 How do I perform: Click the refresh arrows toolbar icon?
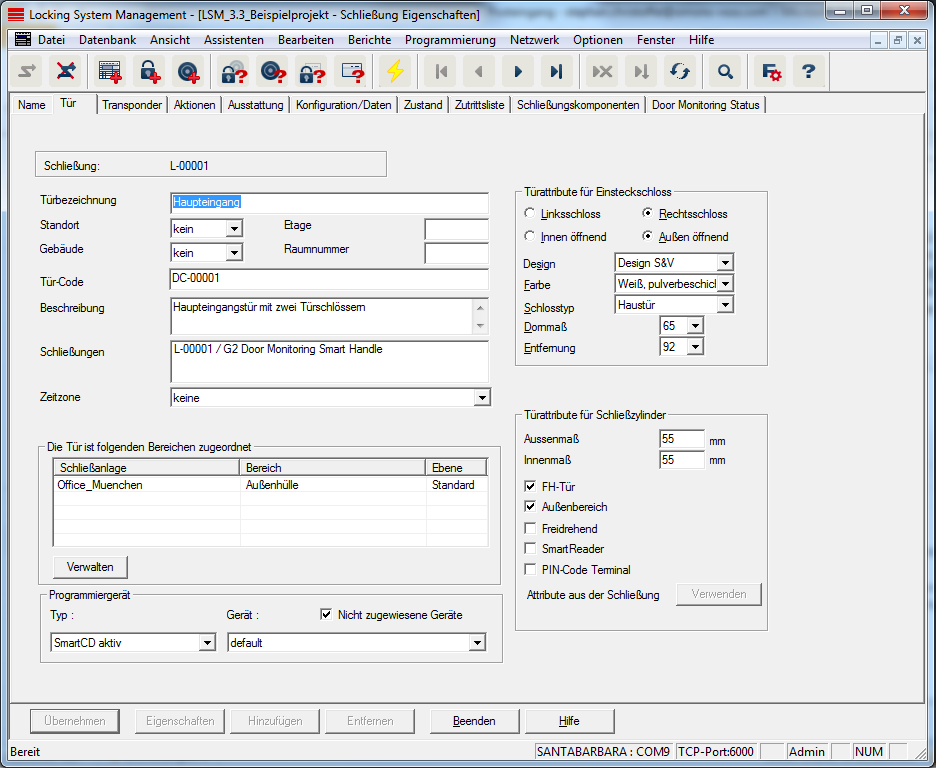680,71
